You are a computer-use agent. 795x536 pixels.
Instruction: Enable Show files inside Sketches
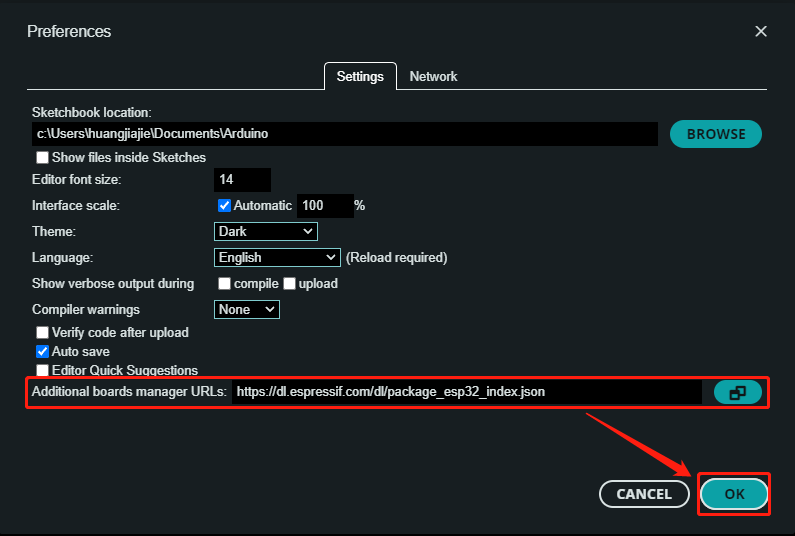[x=43, y=158]
